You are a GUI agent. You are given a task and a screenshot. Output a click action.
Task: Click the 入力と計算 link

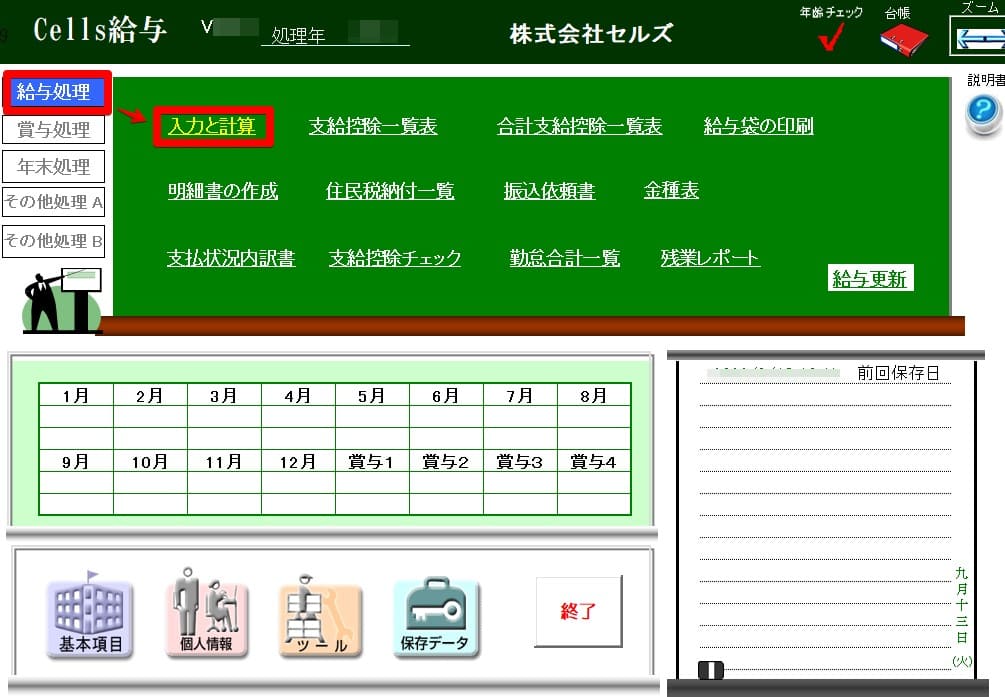[212, 127]
